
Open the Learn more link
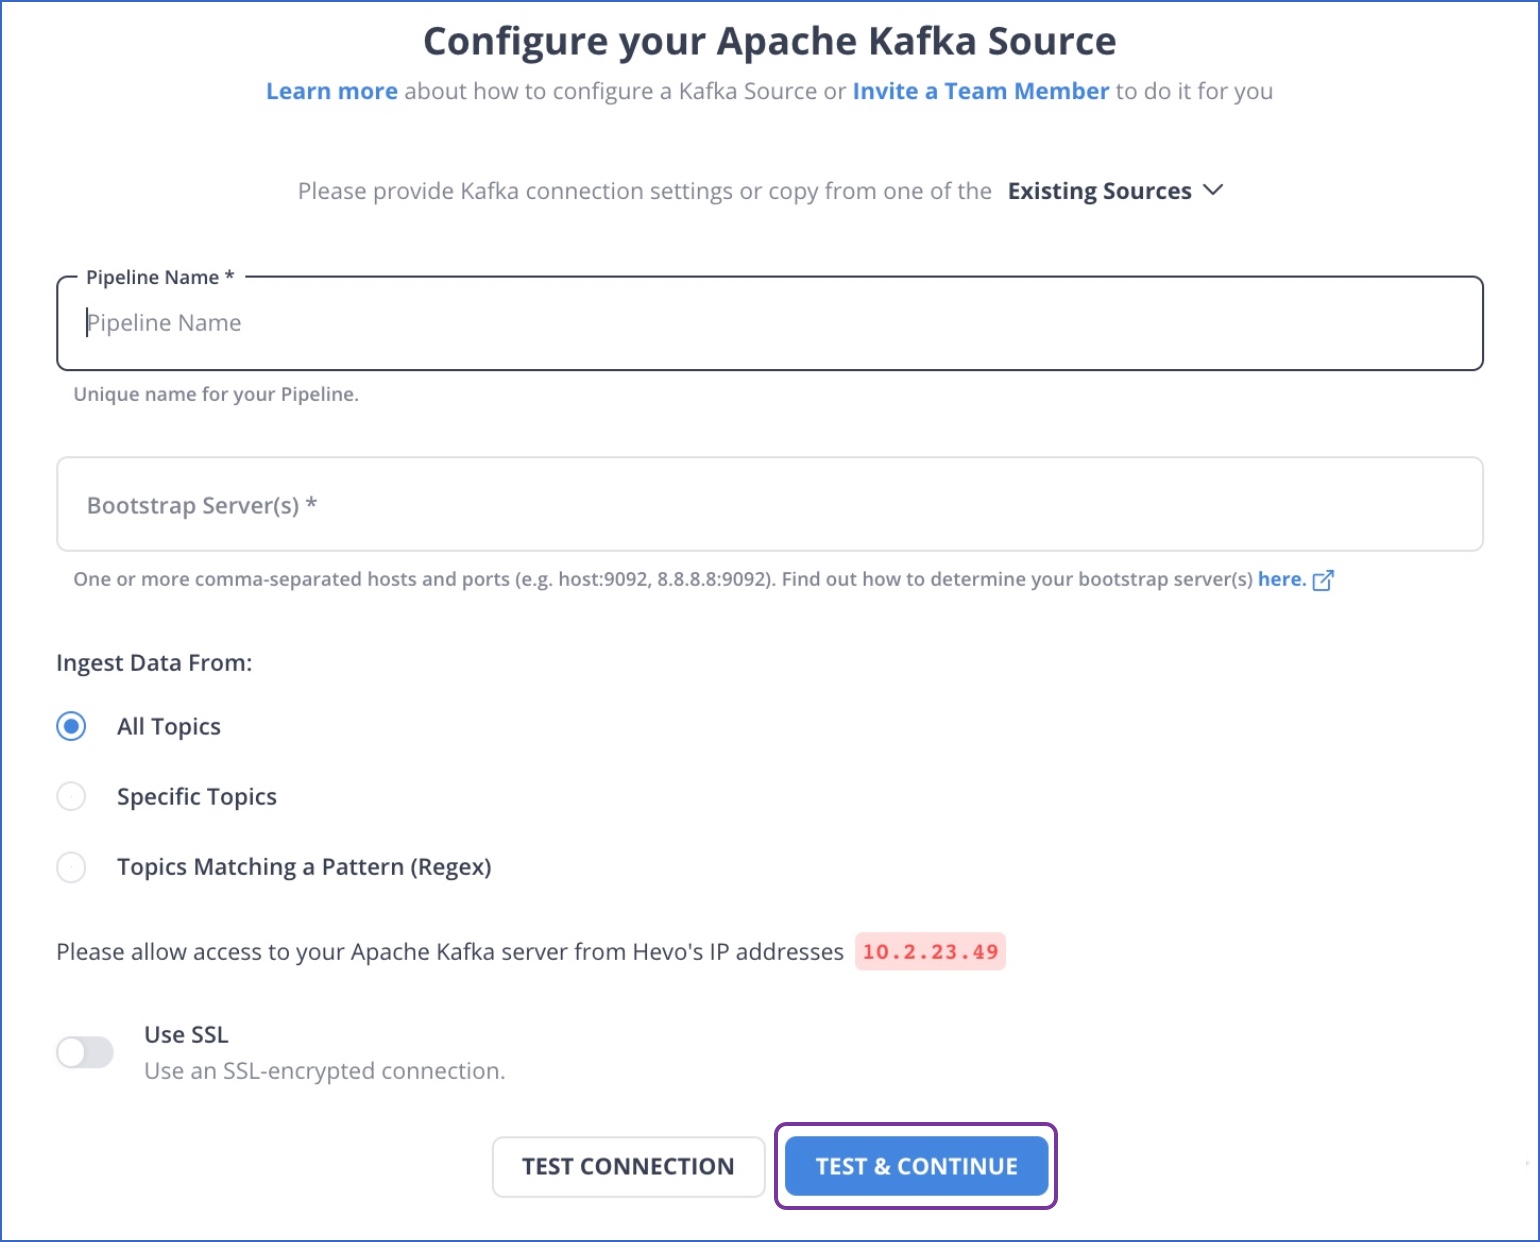pos(332,91)
